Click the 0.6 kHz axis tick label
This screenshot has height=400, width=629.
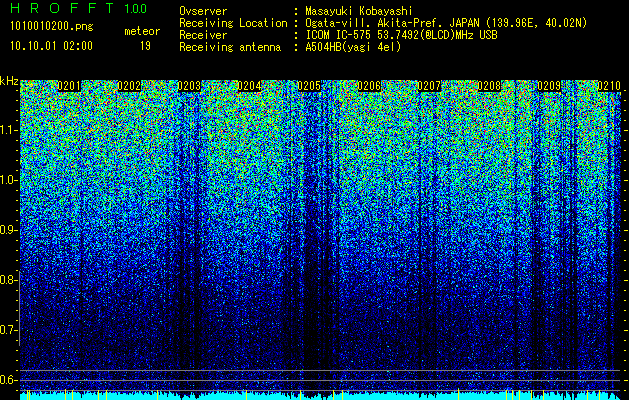coord(9,380)
